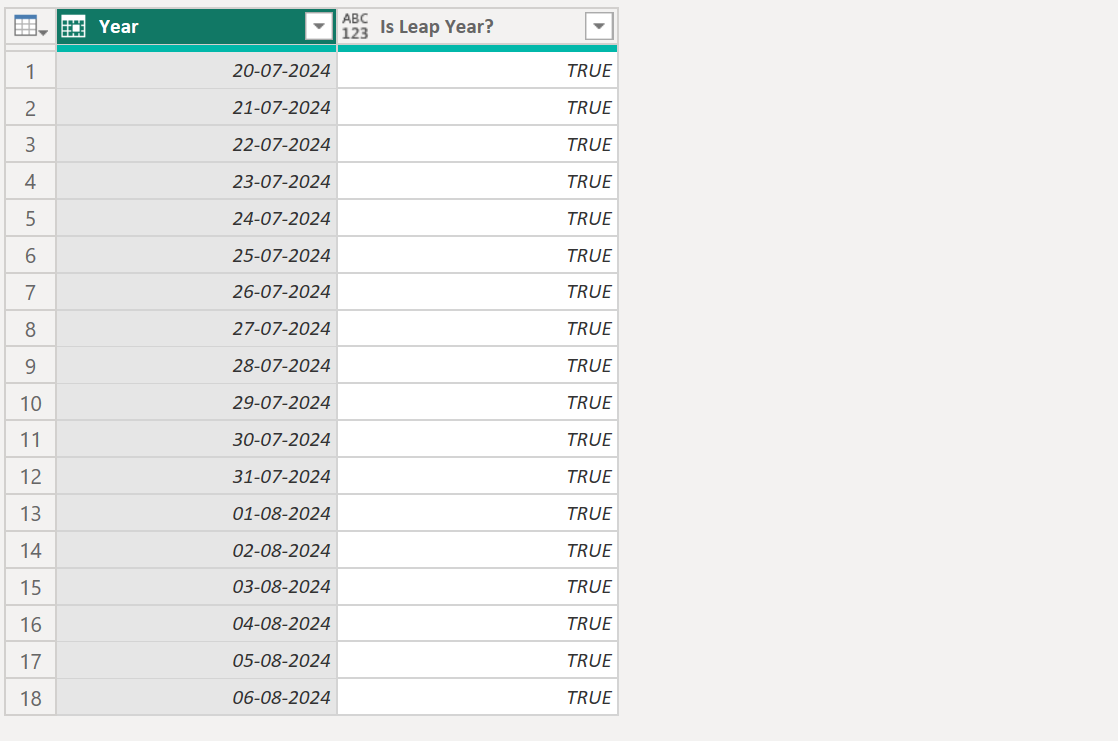Screen dimensions: 1118x741
Task: Click the 01-08-2024 date cell
Action: 281,514
